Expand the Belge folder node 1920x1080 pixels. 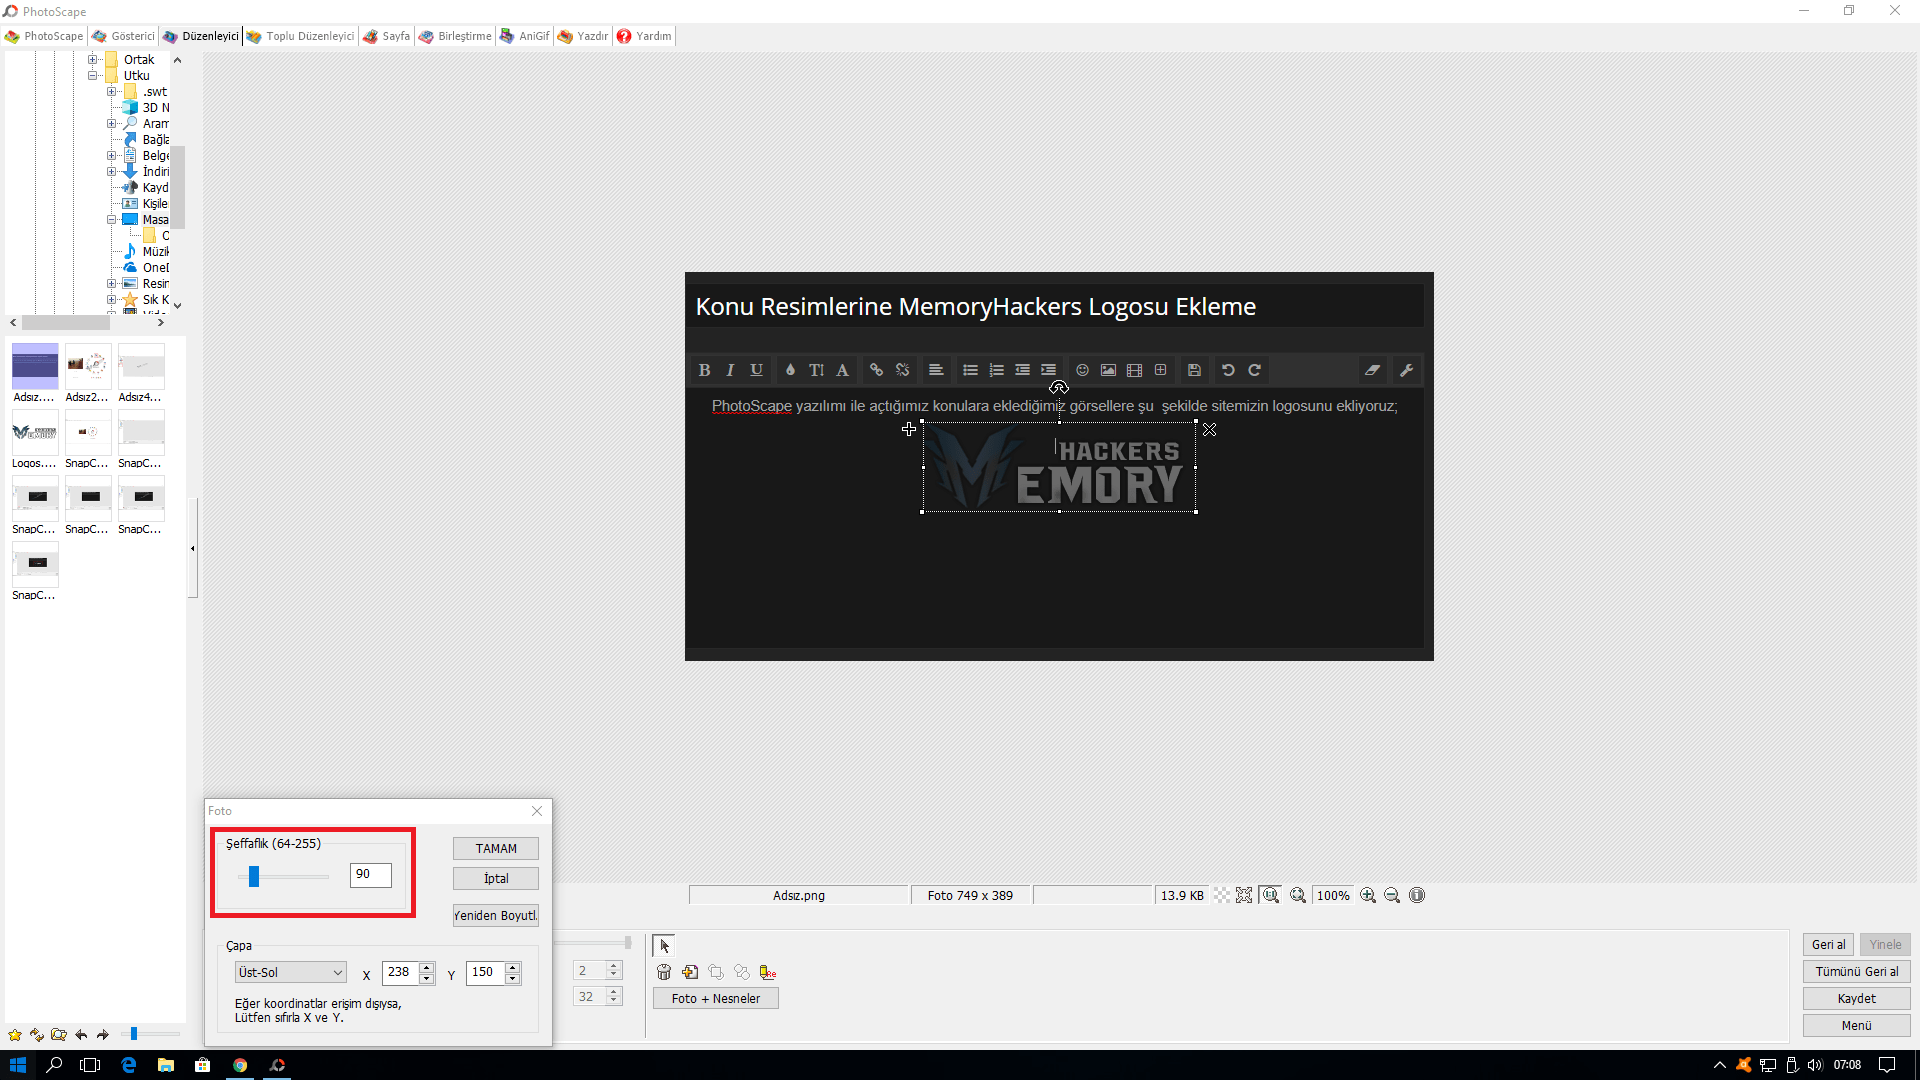coord(112,156)
